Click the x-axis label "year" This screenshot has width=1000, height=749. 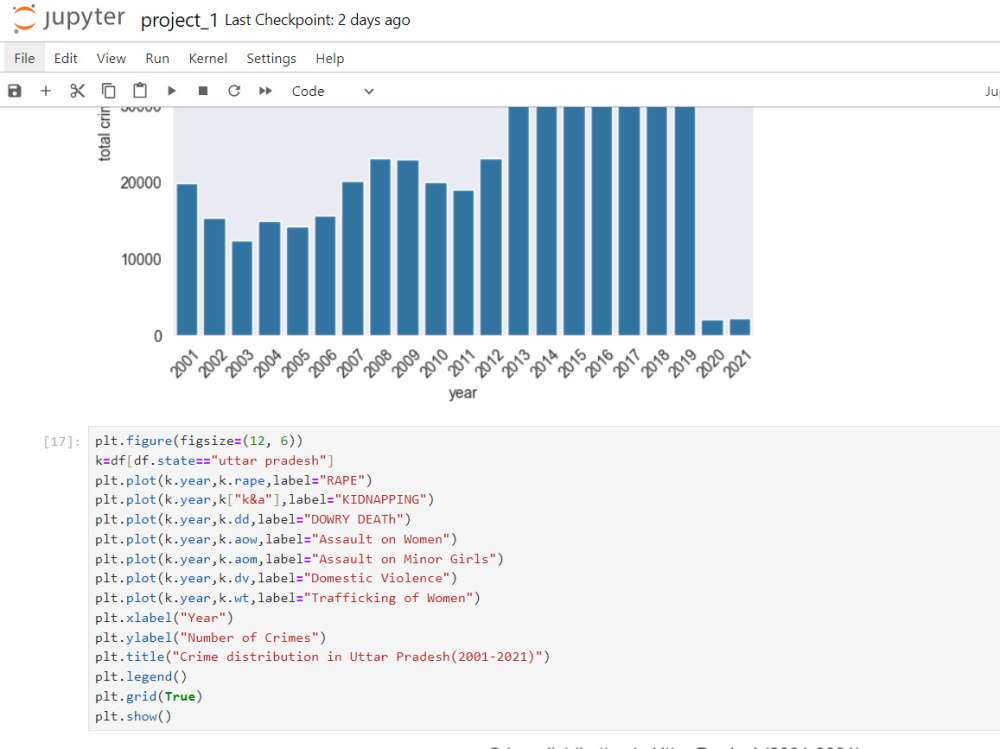[462, 393]
